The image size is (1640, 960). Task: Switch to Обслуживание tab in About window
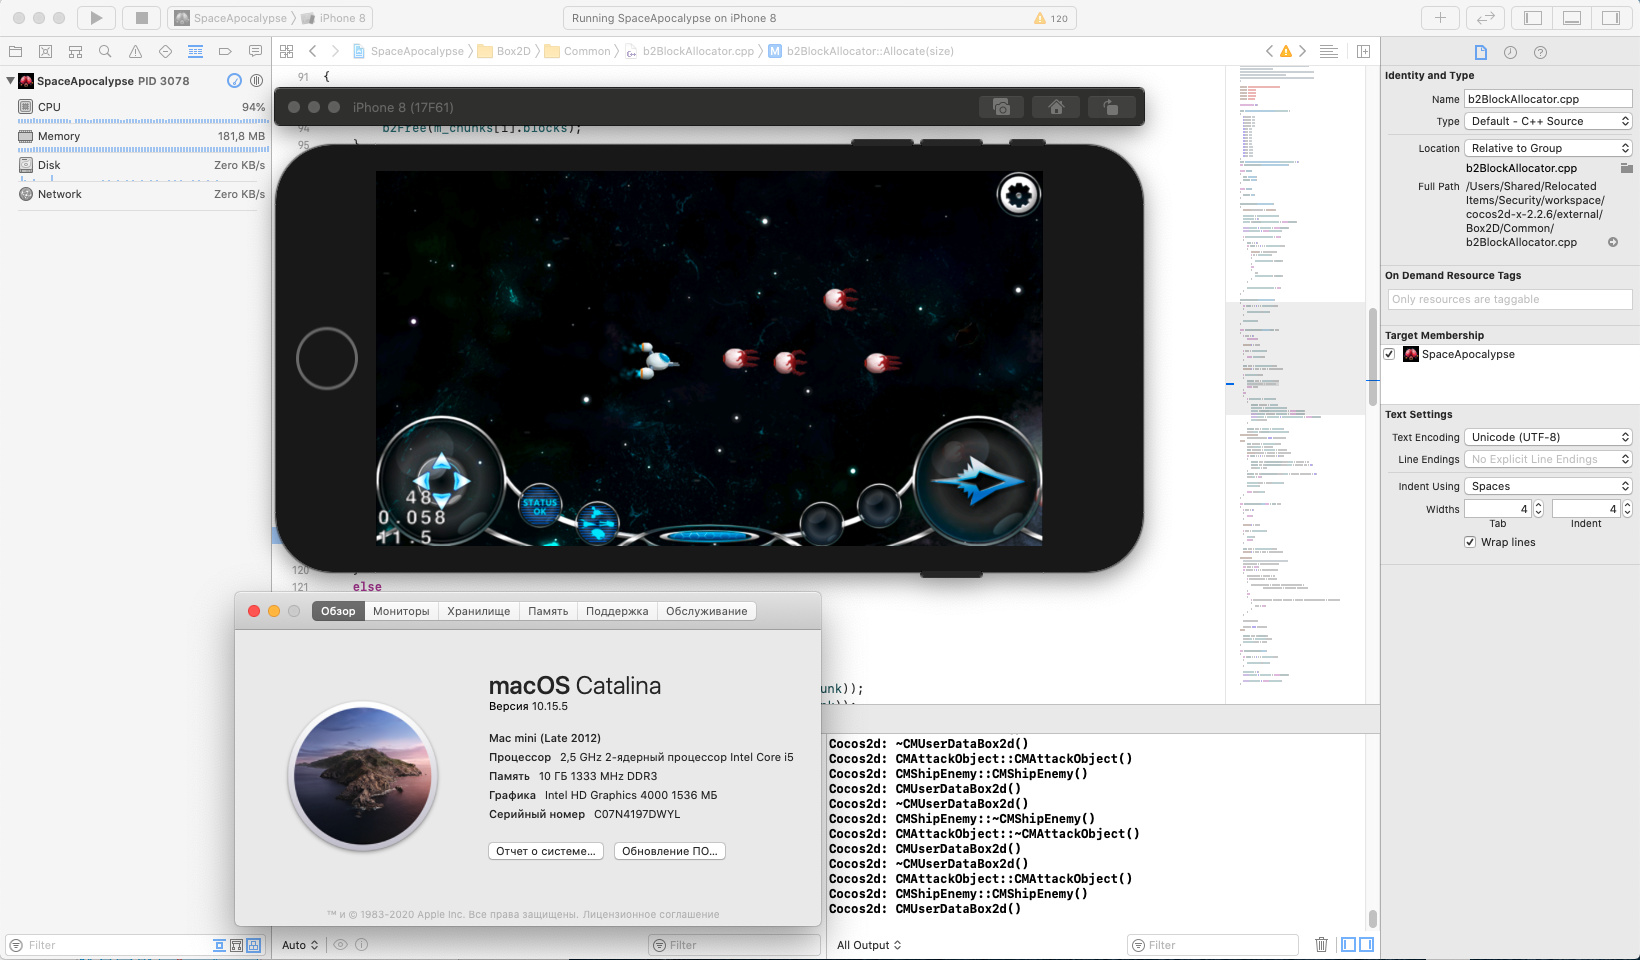707,611
